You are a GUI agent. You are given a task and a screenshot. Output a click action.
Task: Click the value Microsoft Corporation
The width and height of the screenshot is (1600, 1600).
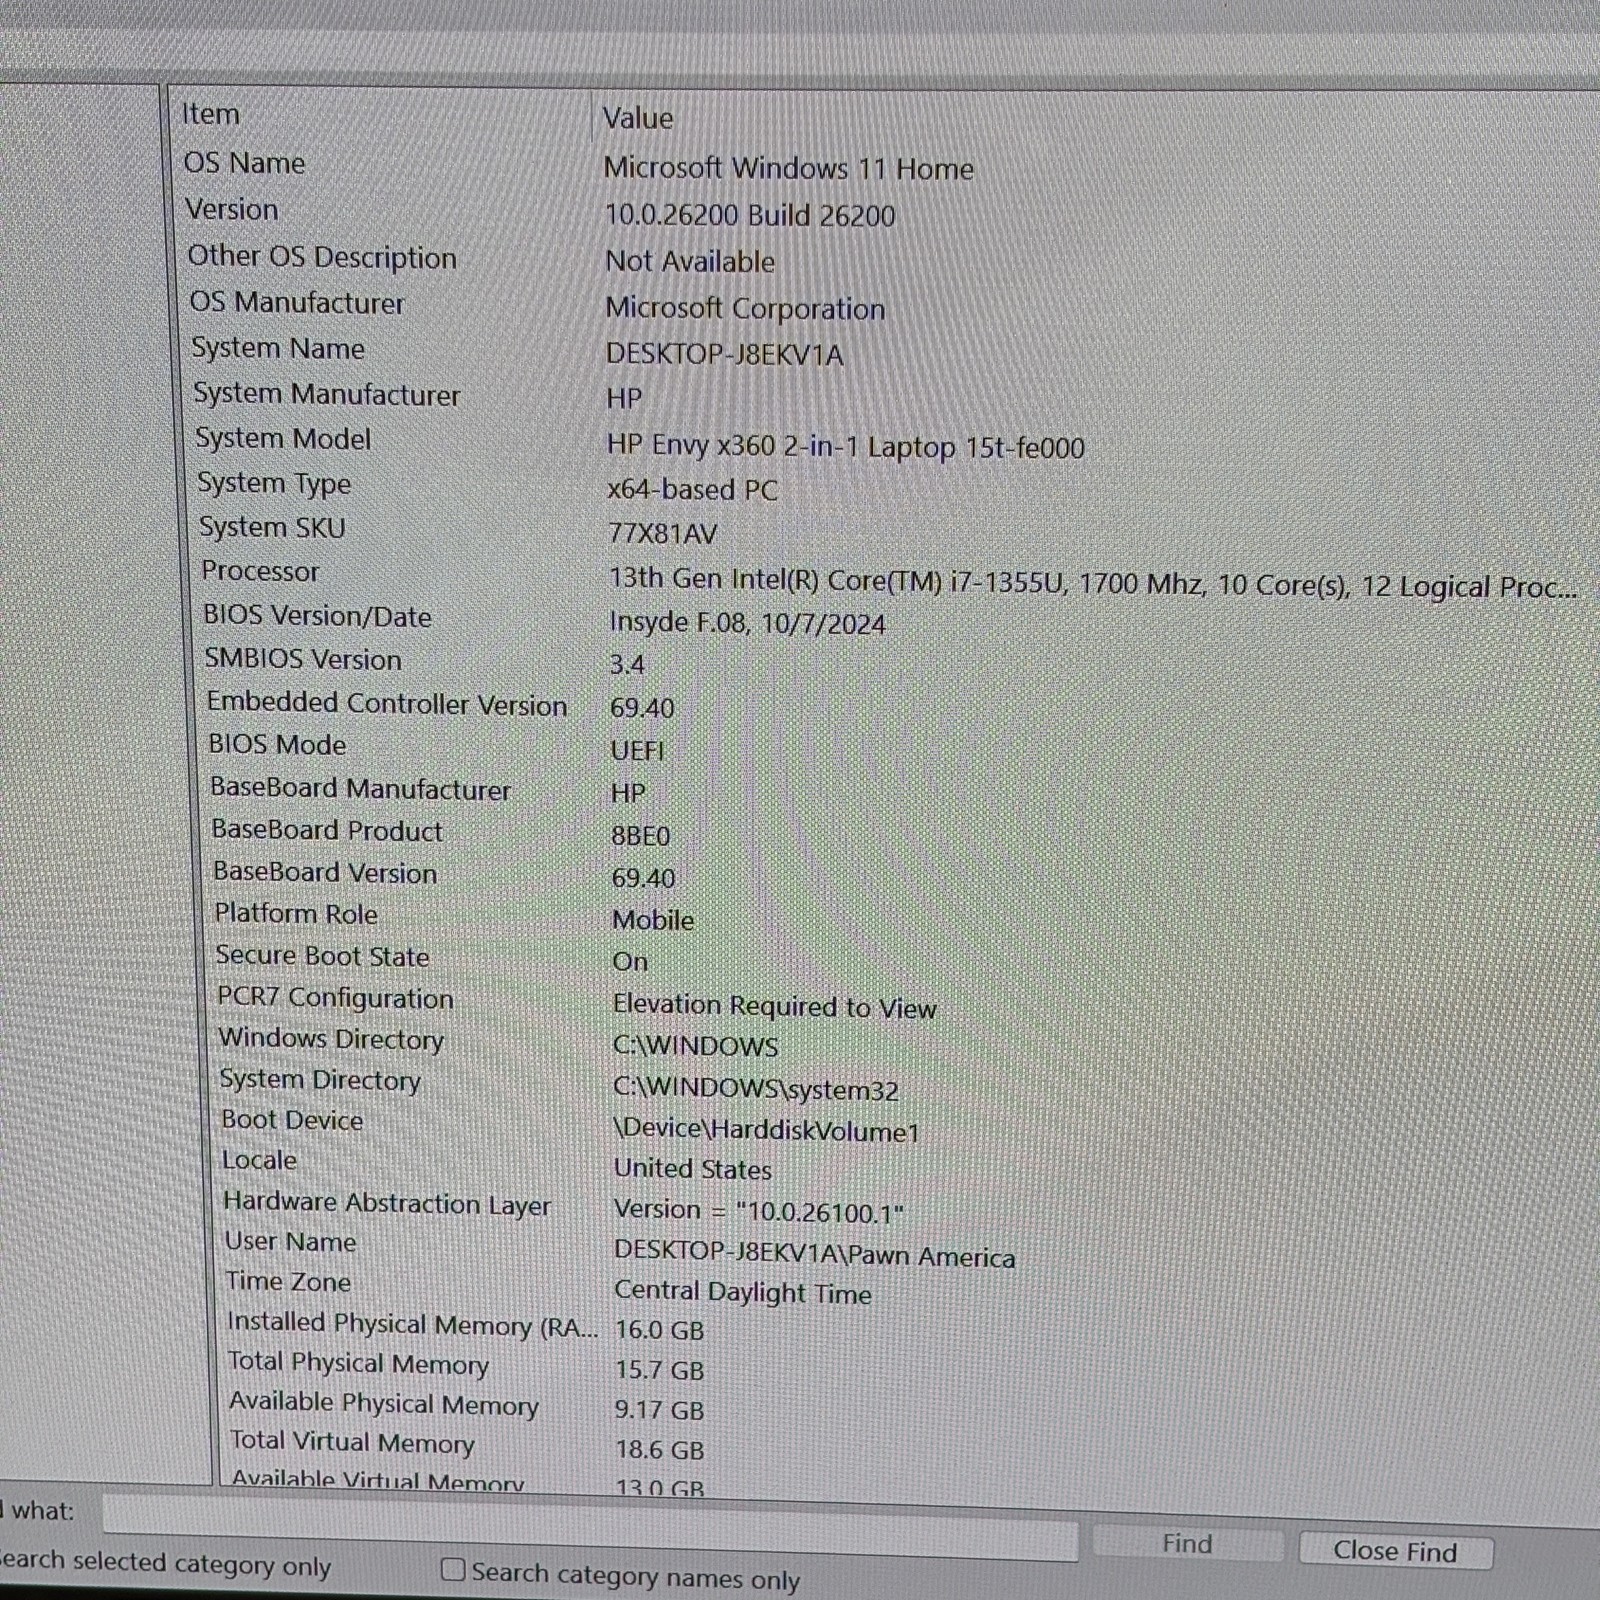(x=745, y=308)
